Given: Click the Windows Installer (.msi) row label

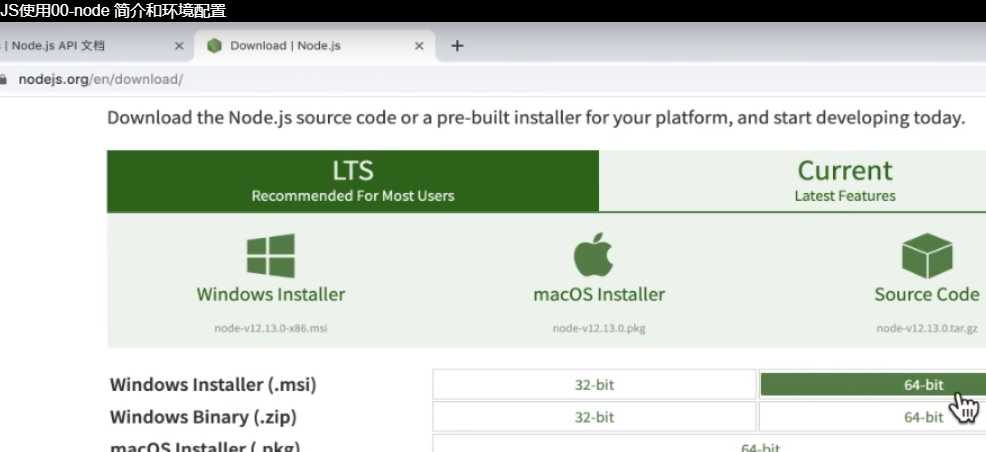Looking at the screenshot, I should (x=213, y=385).
